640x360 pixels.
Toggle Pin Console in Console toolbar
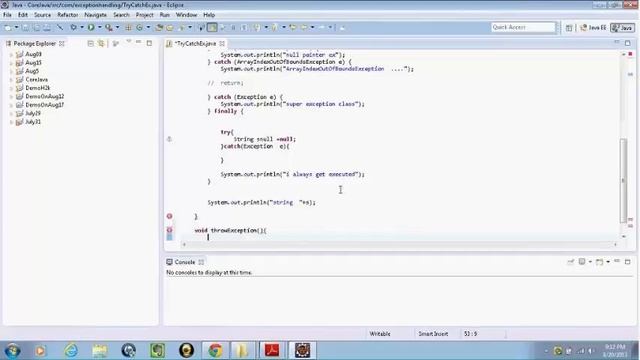click(x=571, y=262)
